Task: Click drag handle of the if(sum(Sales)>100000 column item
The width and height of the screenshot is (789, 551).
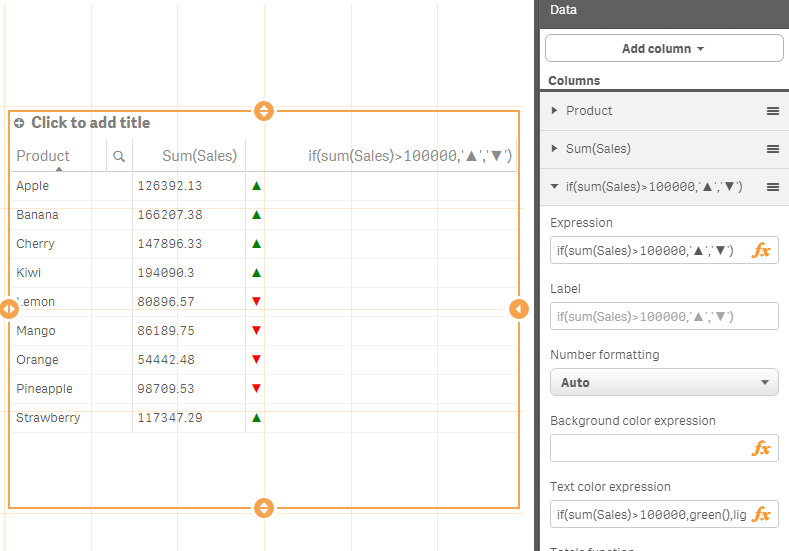Action: tap(773, 187)
